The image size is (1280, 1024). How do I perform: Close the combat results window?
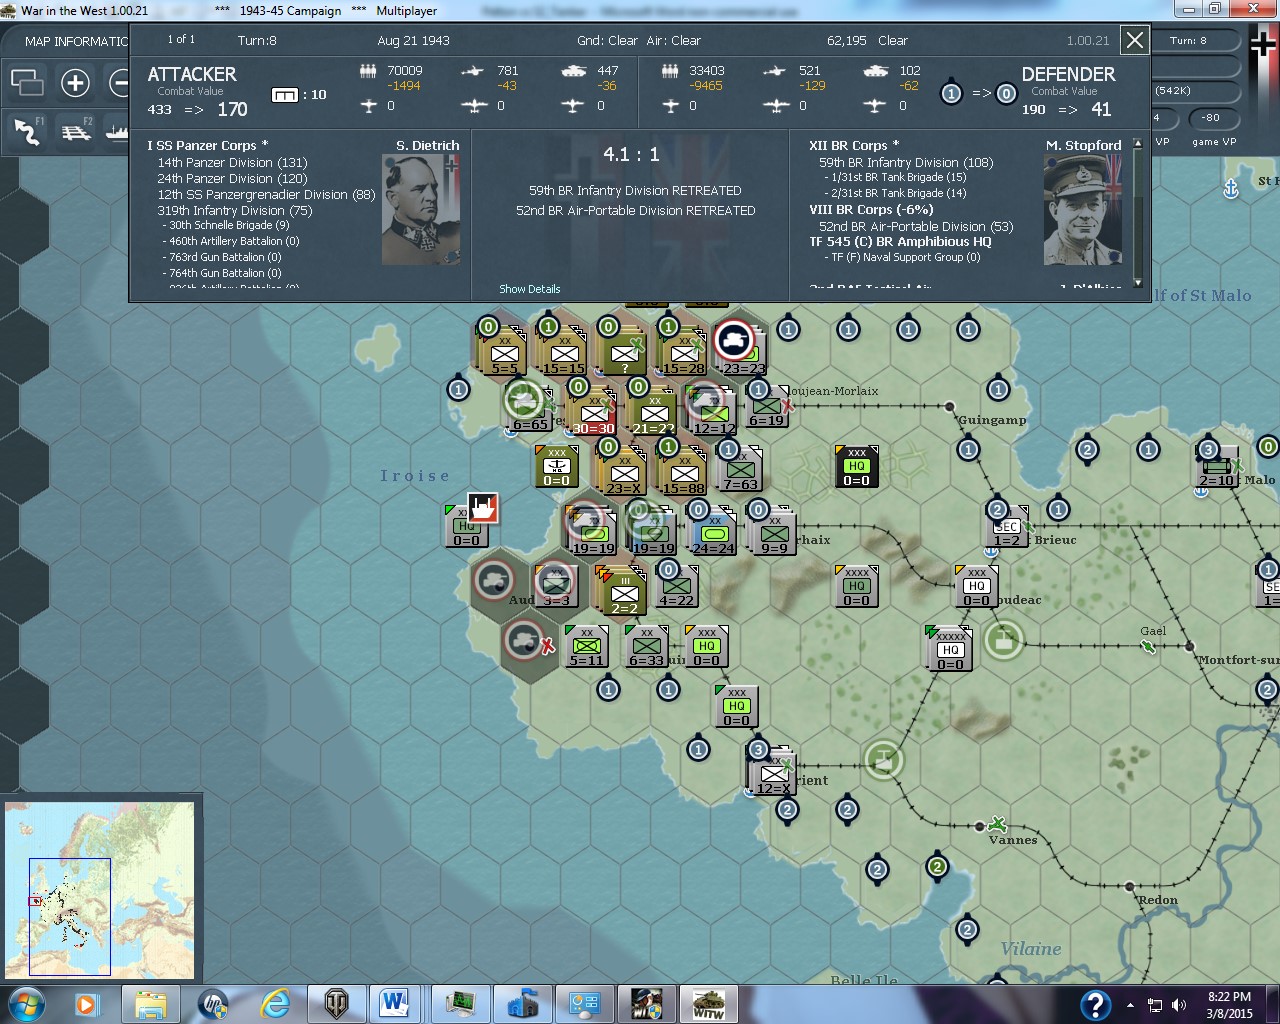pos(1135,41)
